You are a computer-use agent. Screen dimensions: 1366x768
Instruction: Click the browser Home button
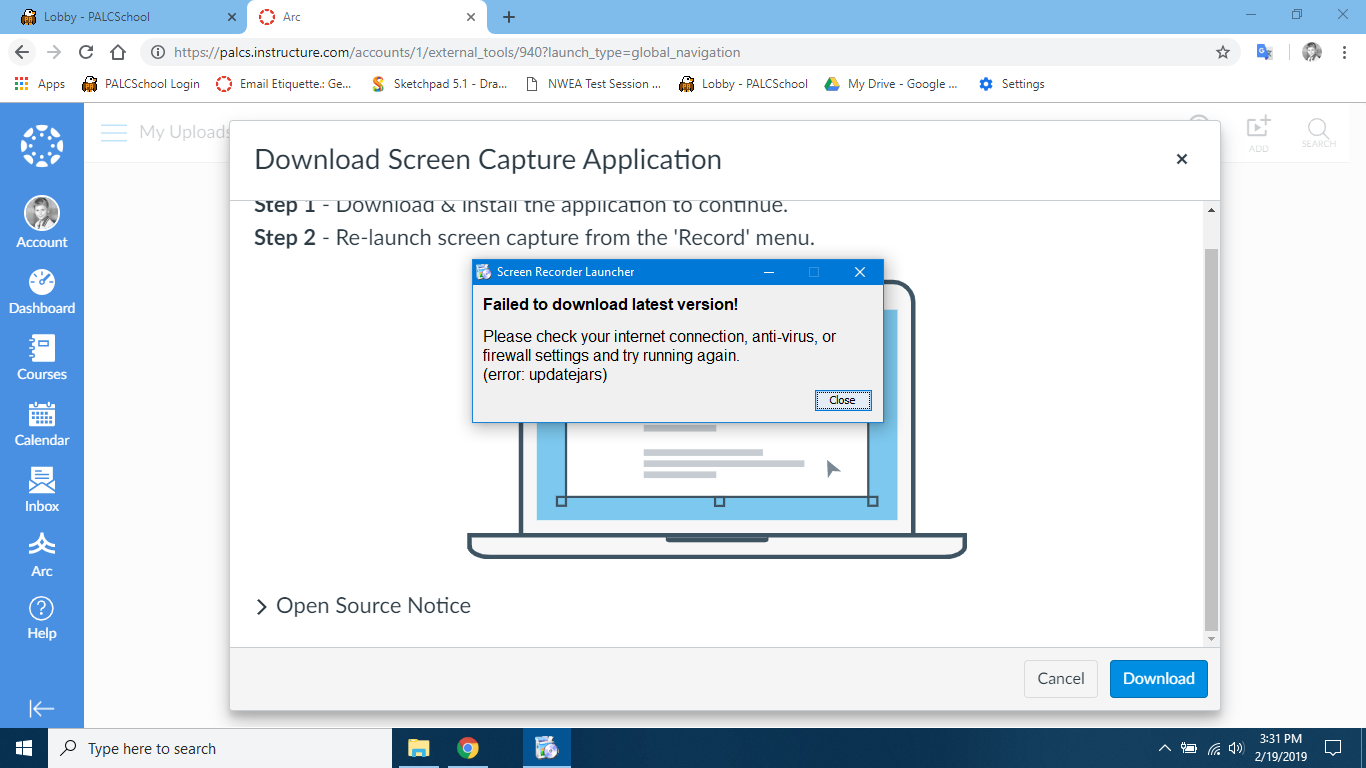[x=118, y=52]
